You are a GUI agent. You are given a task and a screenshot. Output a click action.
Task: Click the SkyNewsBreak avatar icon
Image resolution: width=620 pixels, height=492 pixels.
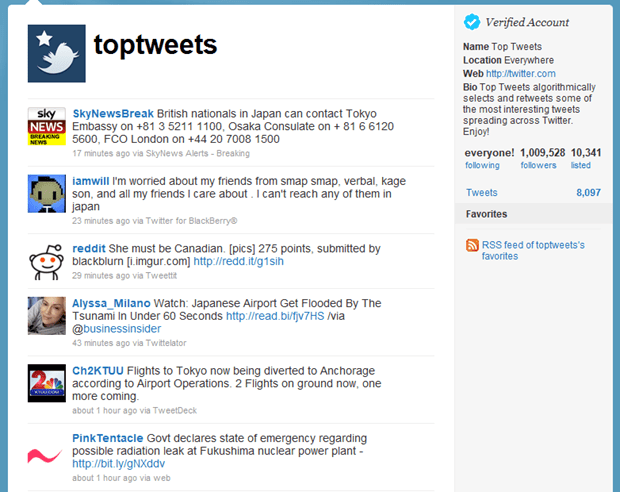point(46,125)
